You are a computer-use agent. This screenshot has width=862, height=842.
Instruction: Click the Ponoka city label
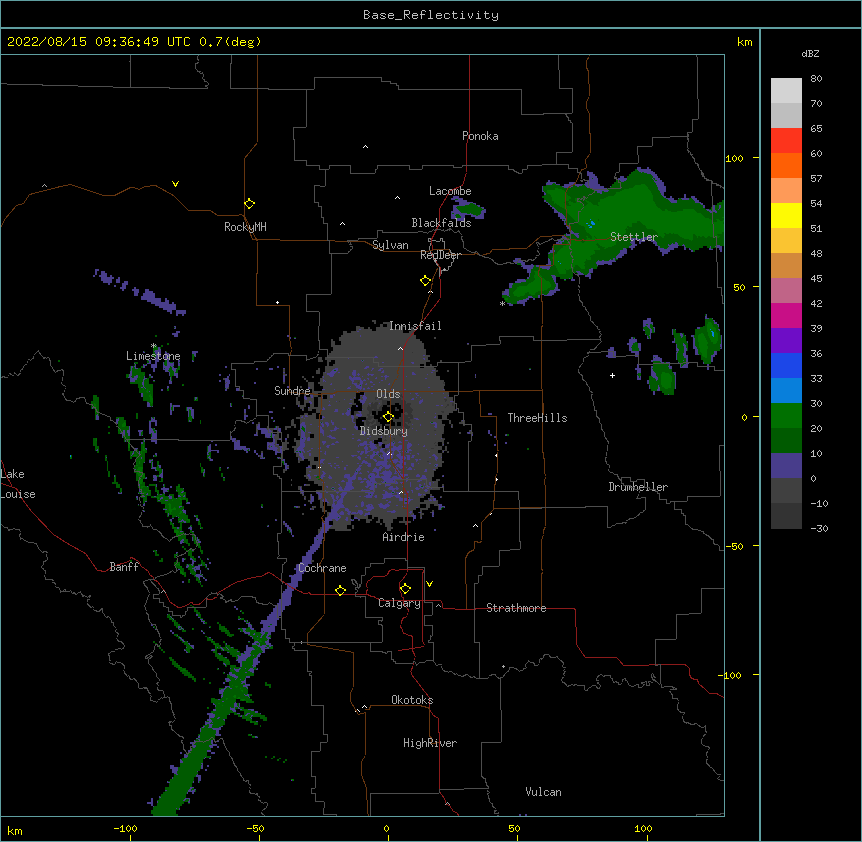click(480, 136)
